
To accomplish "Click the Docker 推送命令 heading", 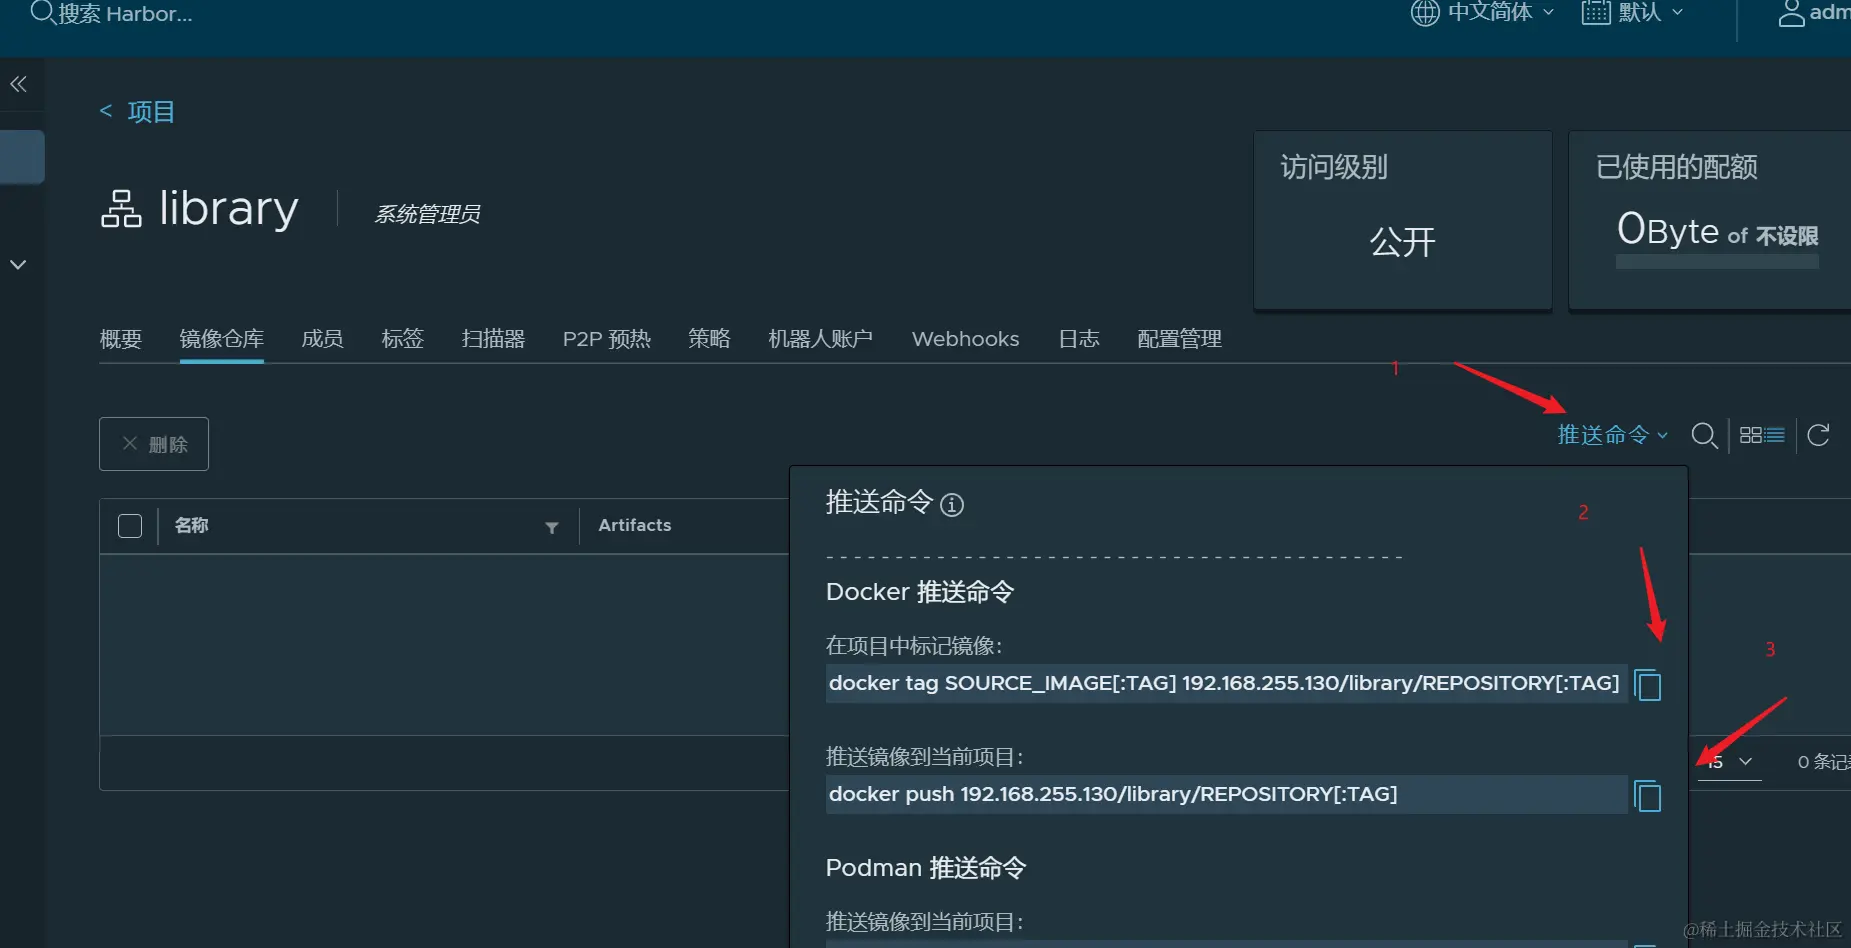I will click(x=920, y=592).
